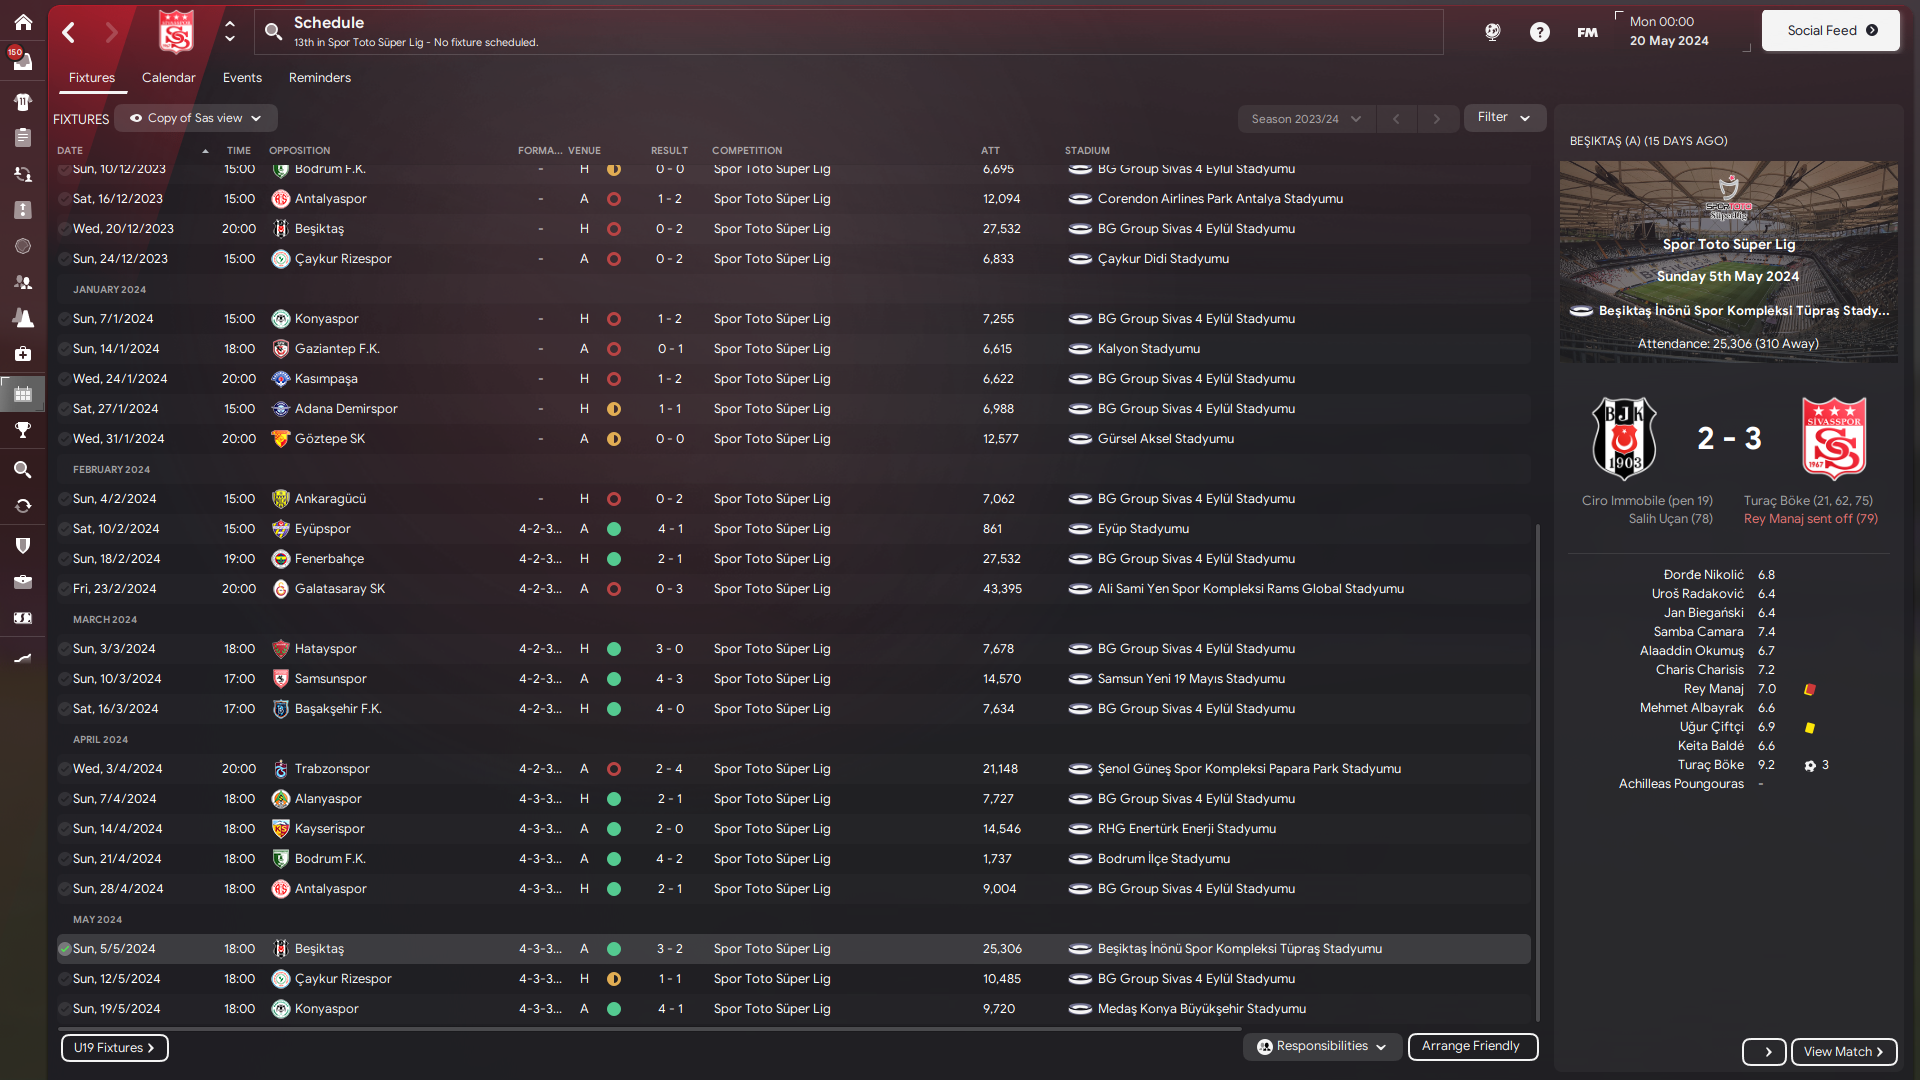Open the Club Vision briefcase icon
Screen dimensions: 1920x1080
pos(23,581)
